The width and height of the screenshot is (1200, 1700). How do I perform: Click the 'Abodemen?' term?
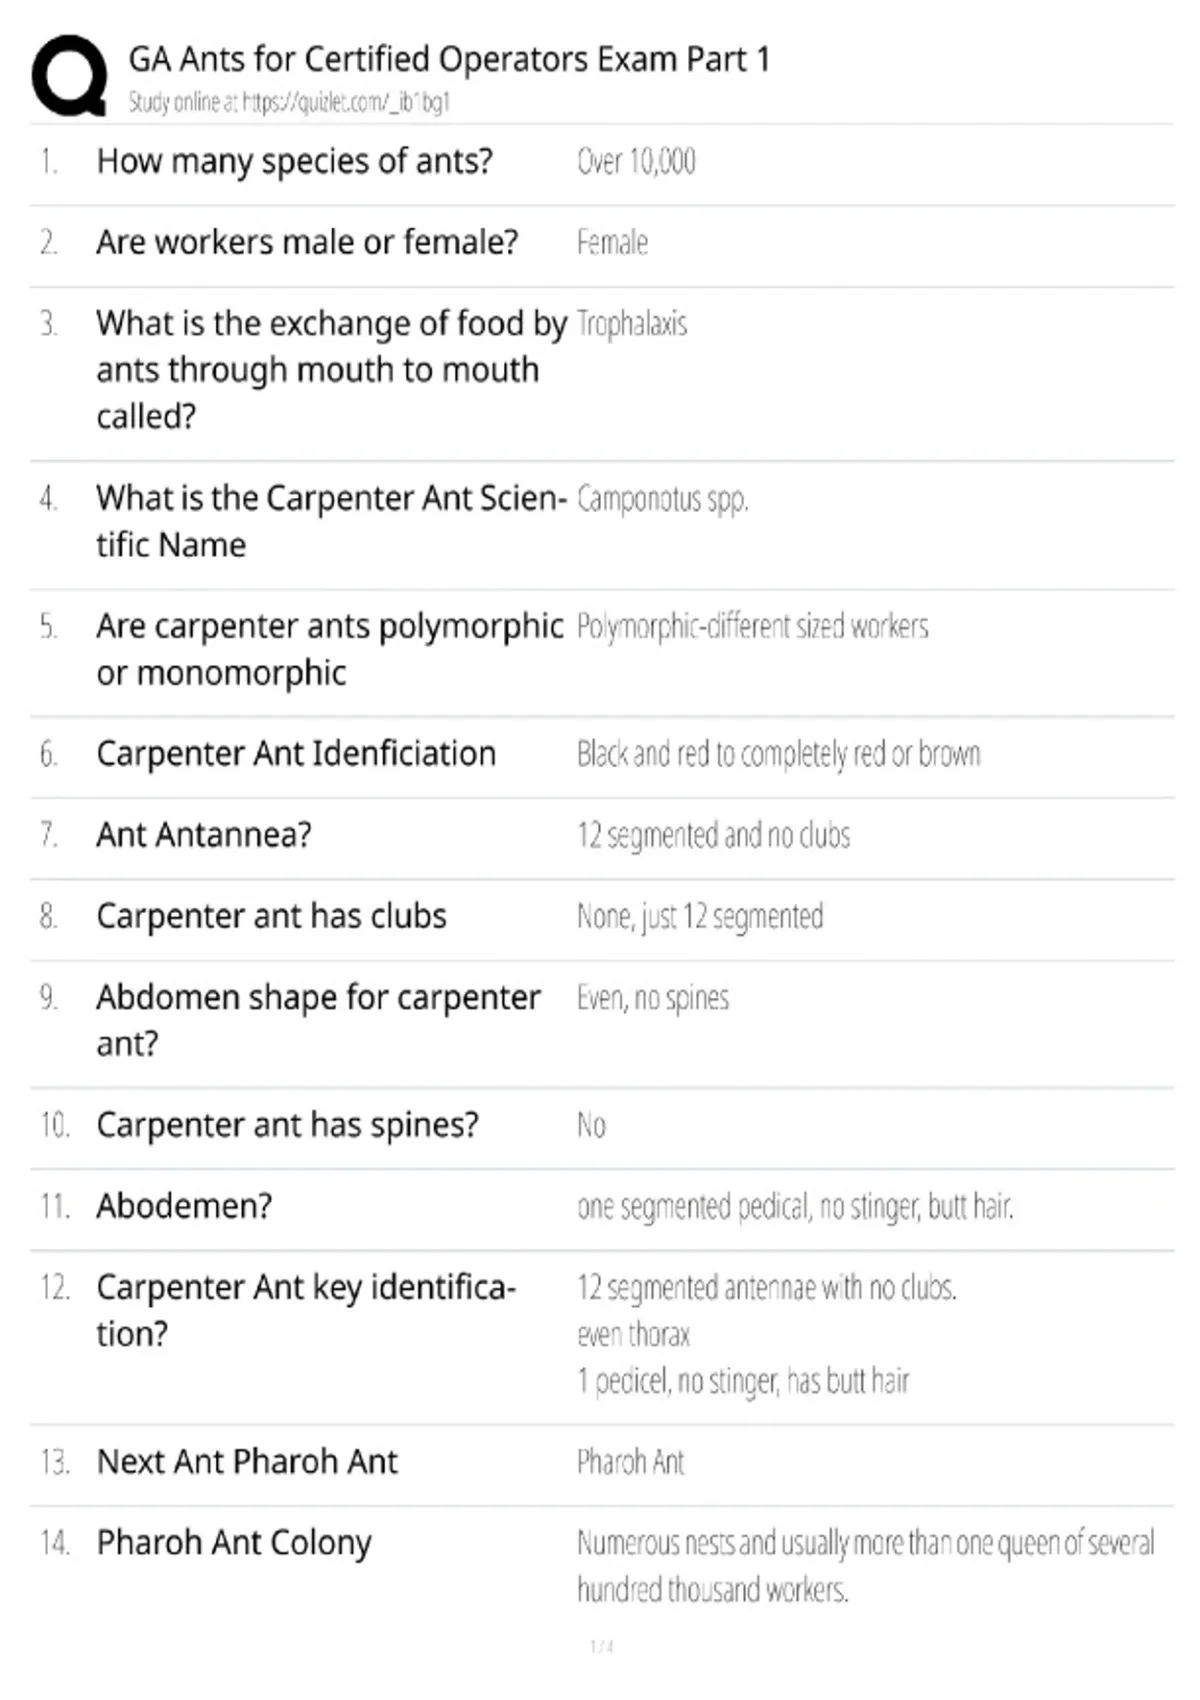(184, 1206)
